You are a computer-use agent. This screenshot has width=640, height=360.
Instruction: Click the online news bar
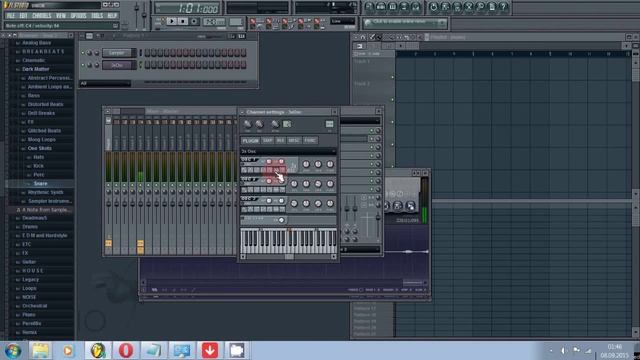404,22
